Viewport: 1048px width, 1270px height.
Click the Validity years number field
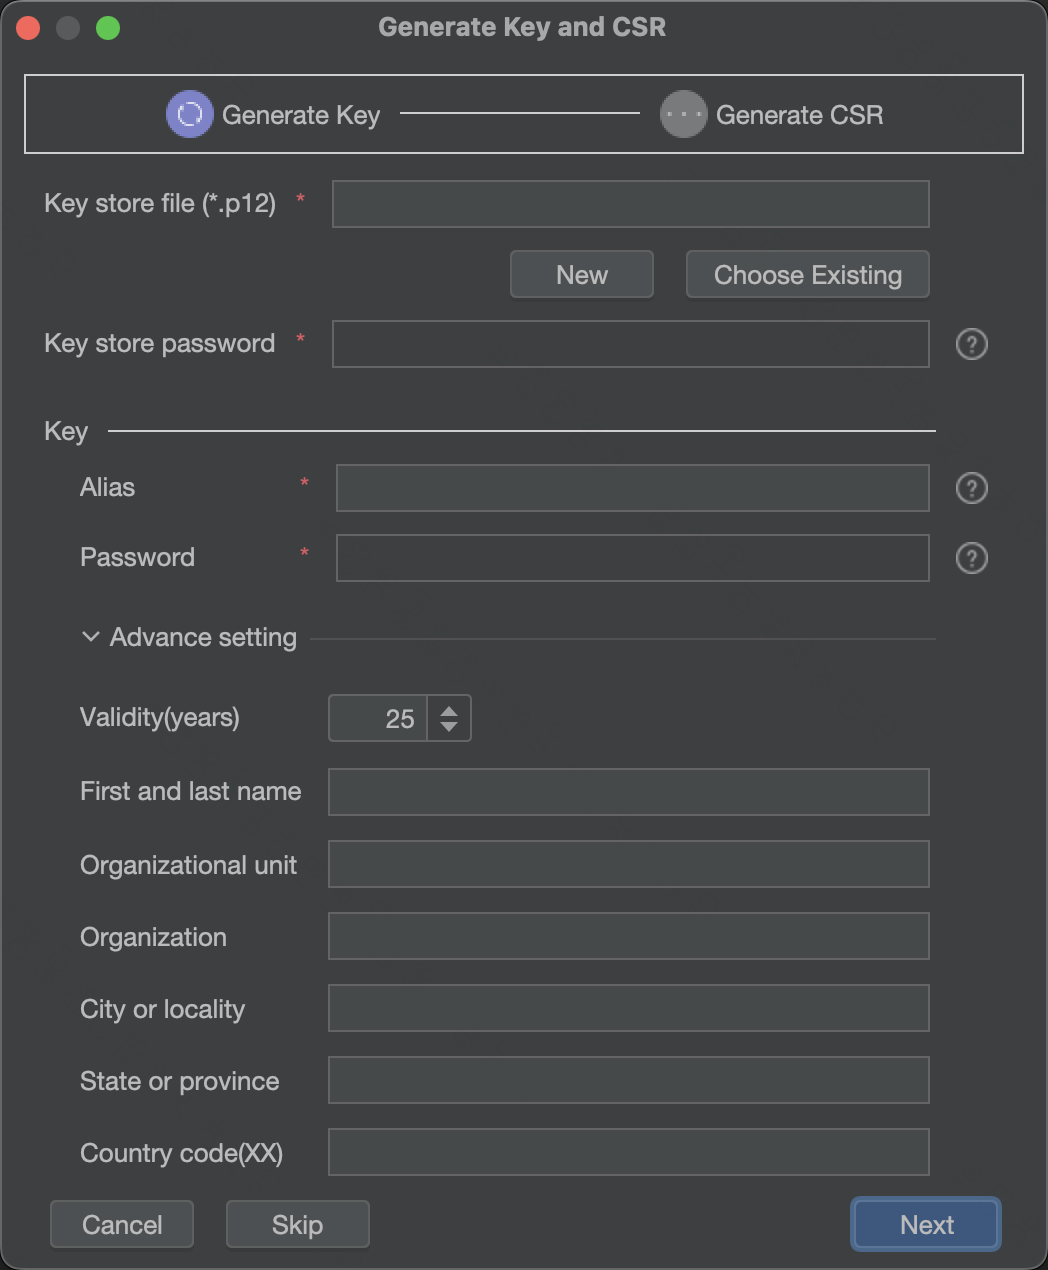(x=379, y=718)
